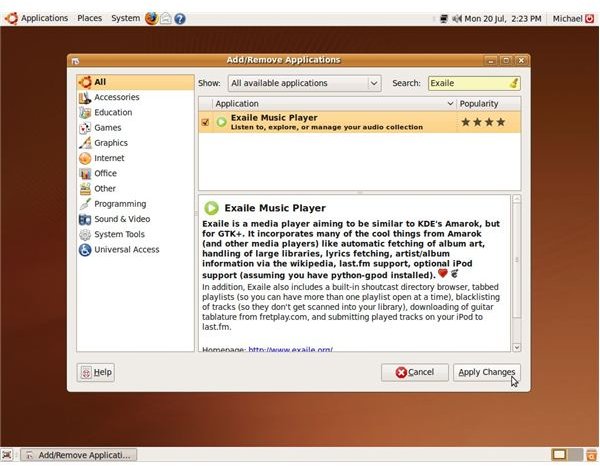Click the Accessories category label
The height and width of the screenshot is (466, 600).
coord(117,97)
